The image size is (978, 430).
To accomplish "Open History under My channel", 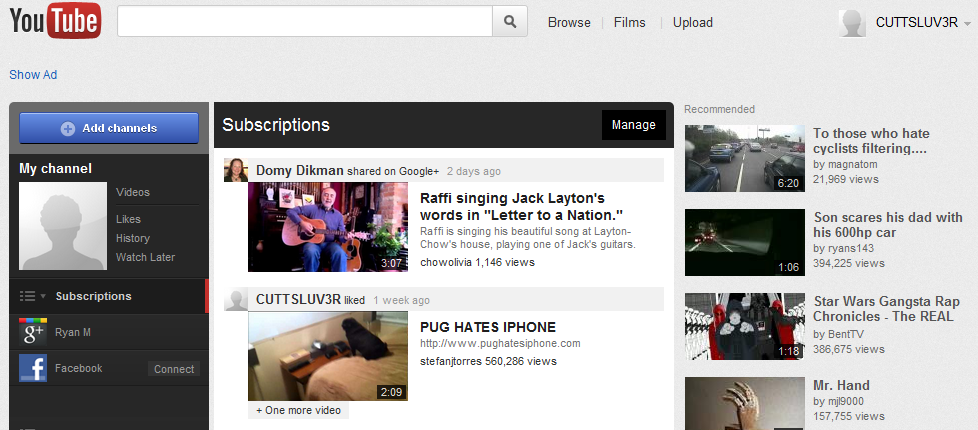I will tap(133, 238).
